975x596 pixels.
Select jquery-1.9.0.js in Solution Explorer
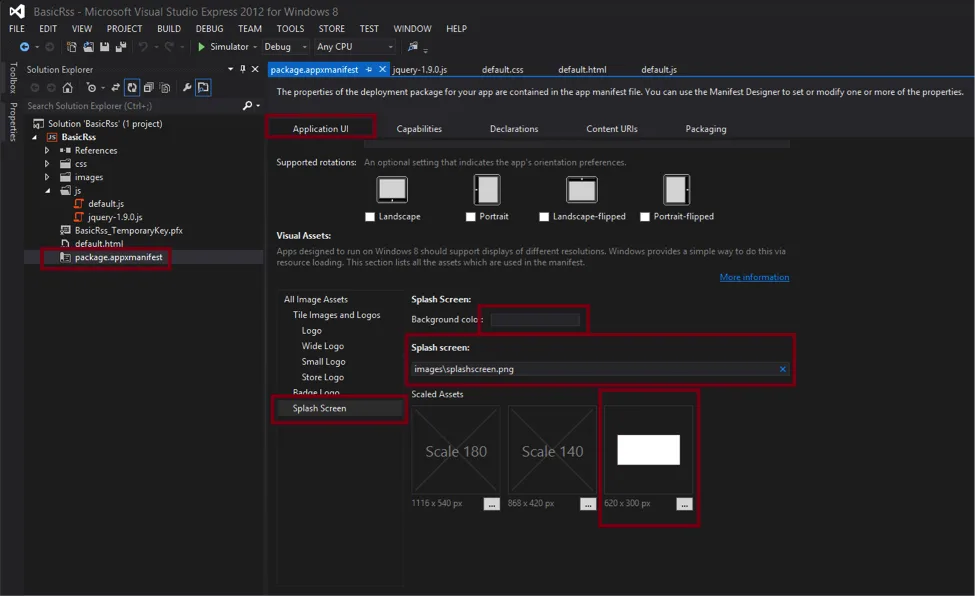pos(115,217)
